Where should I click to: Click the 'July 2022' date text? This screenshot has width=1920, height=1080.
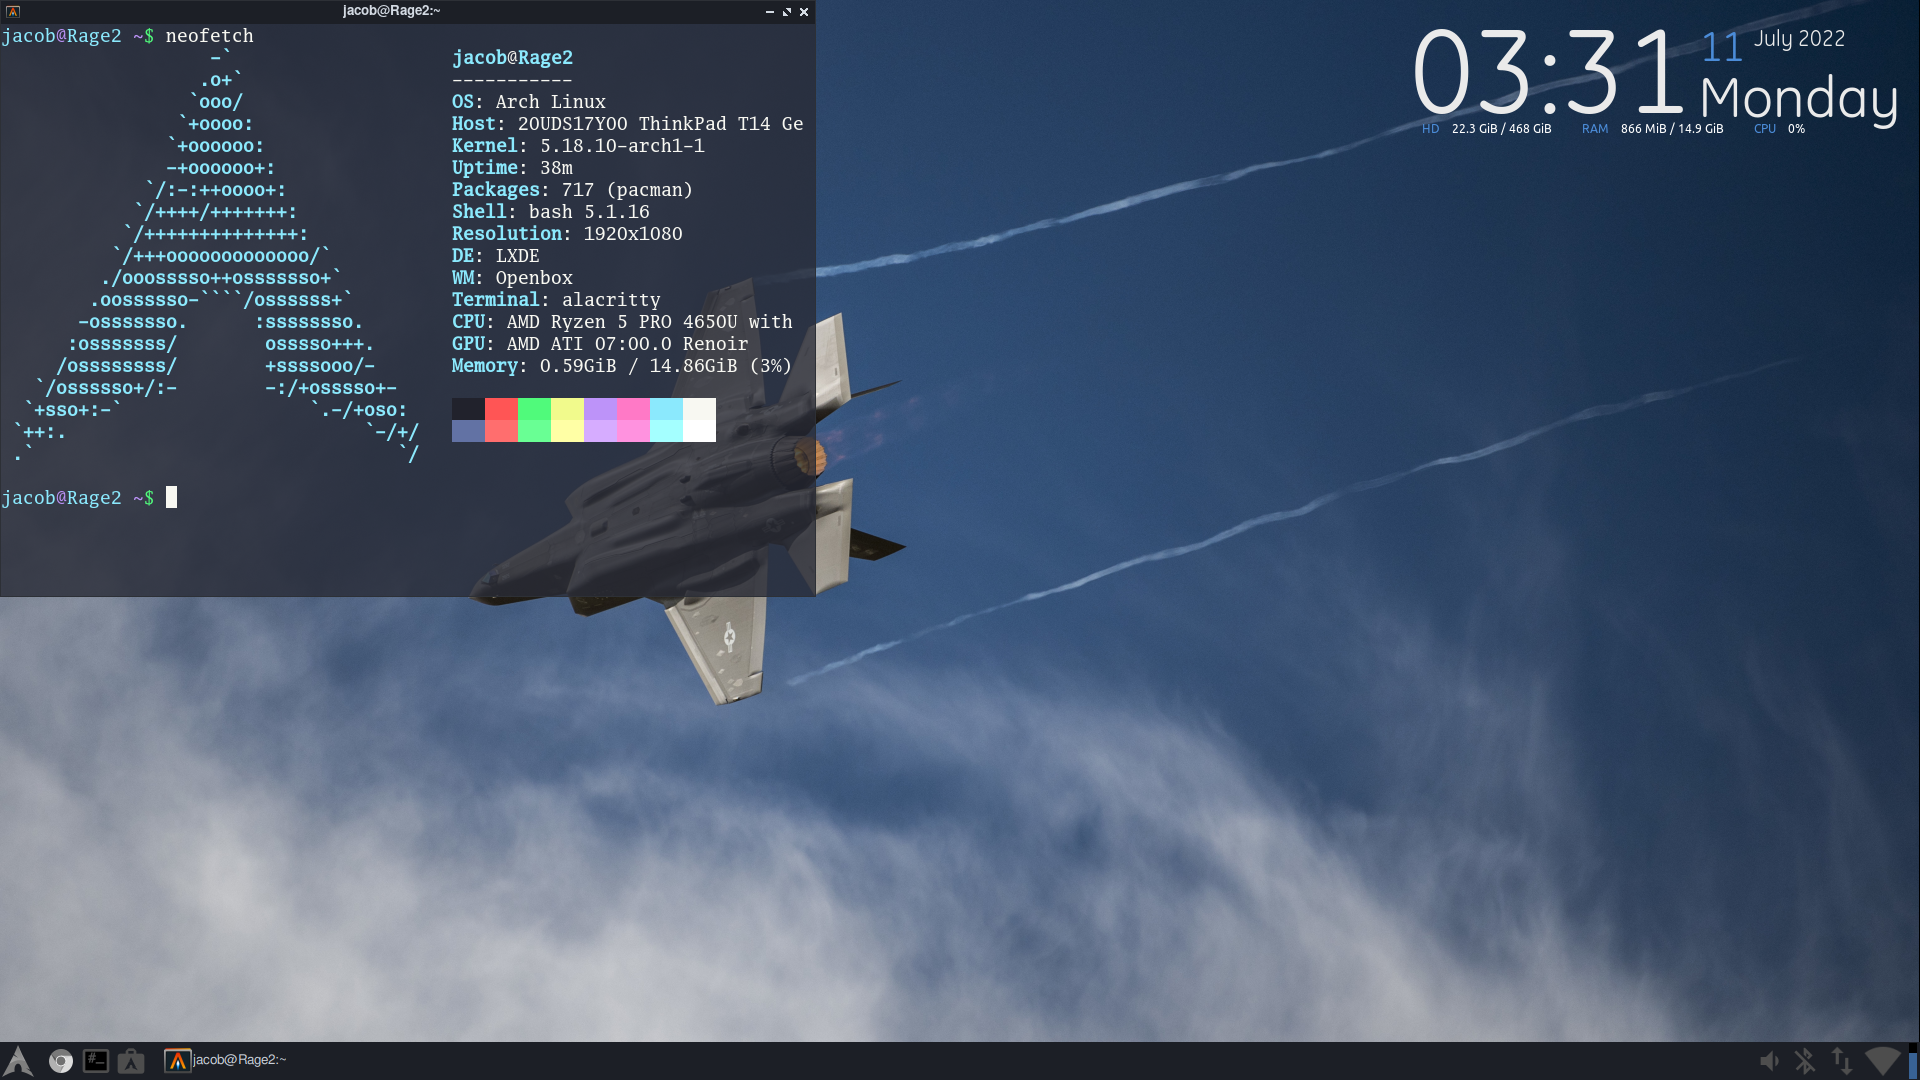[x=1799, y=39]
